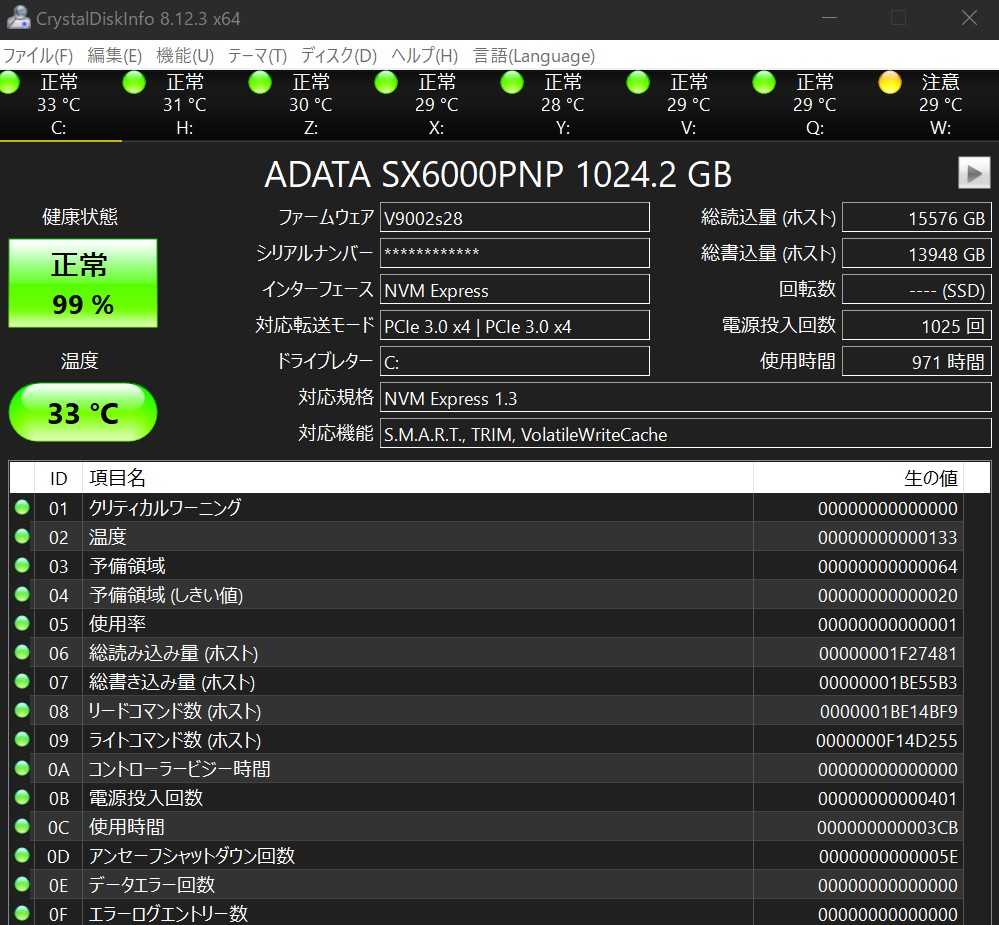Click the green status icon for Z: drive
The image size is (999, 925).
pos(260,83)
